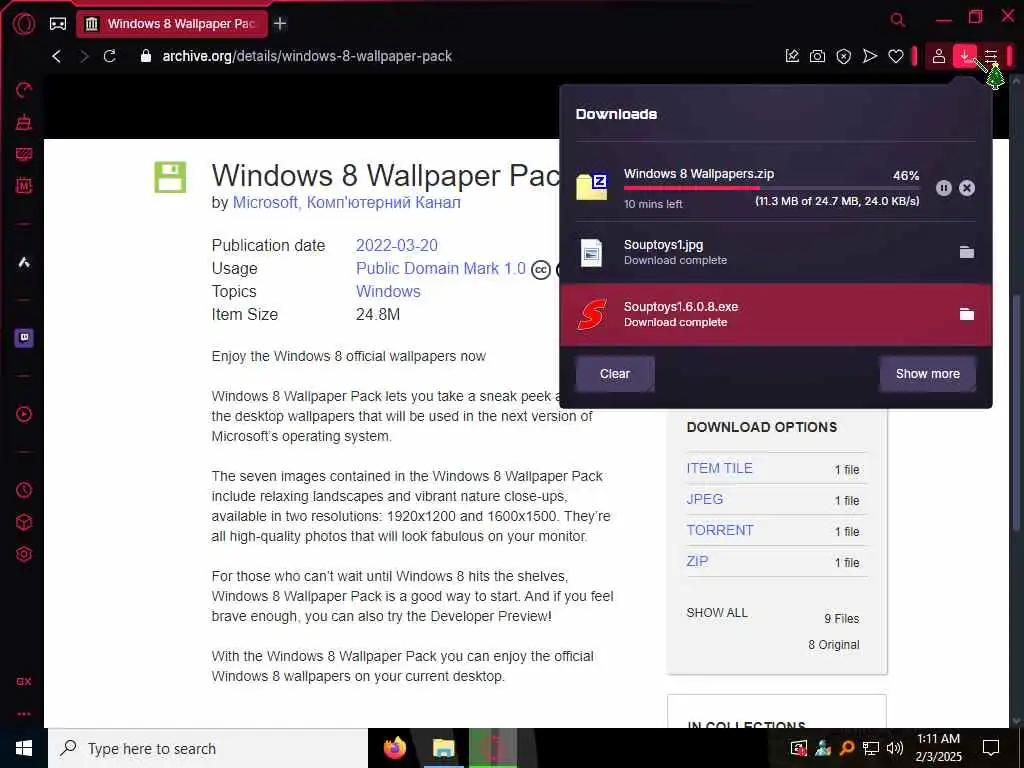1024x768 pixels.
Task: View site security lock info
Action: coord(146,56)
